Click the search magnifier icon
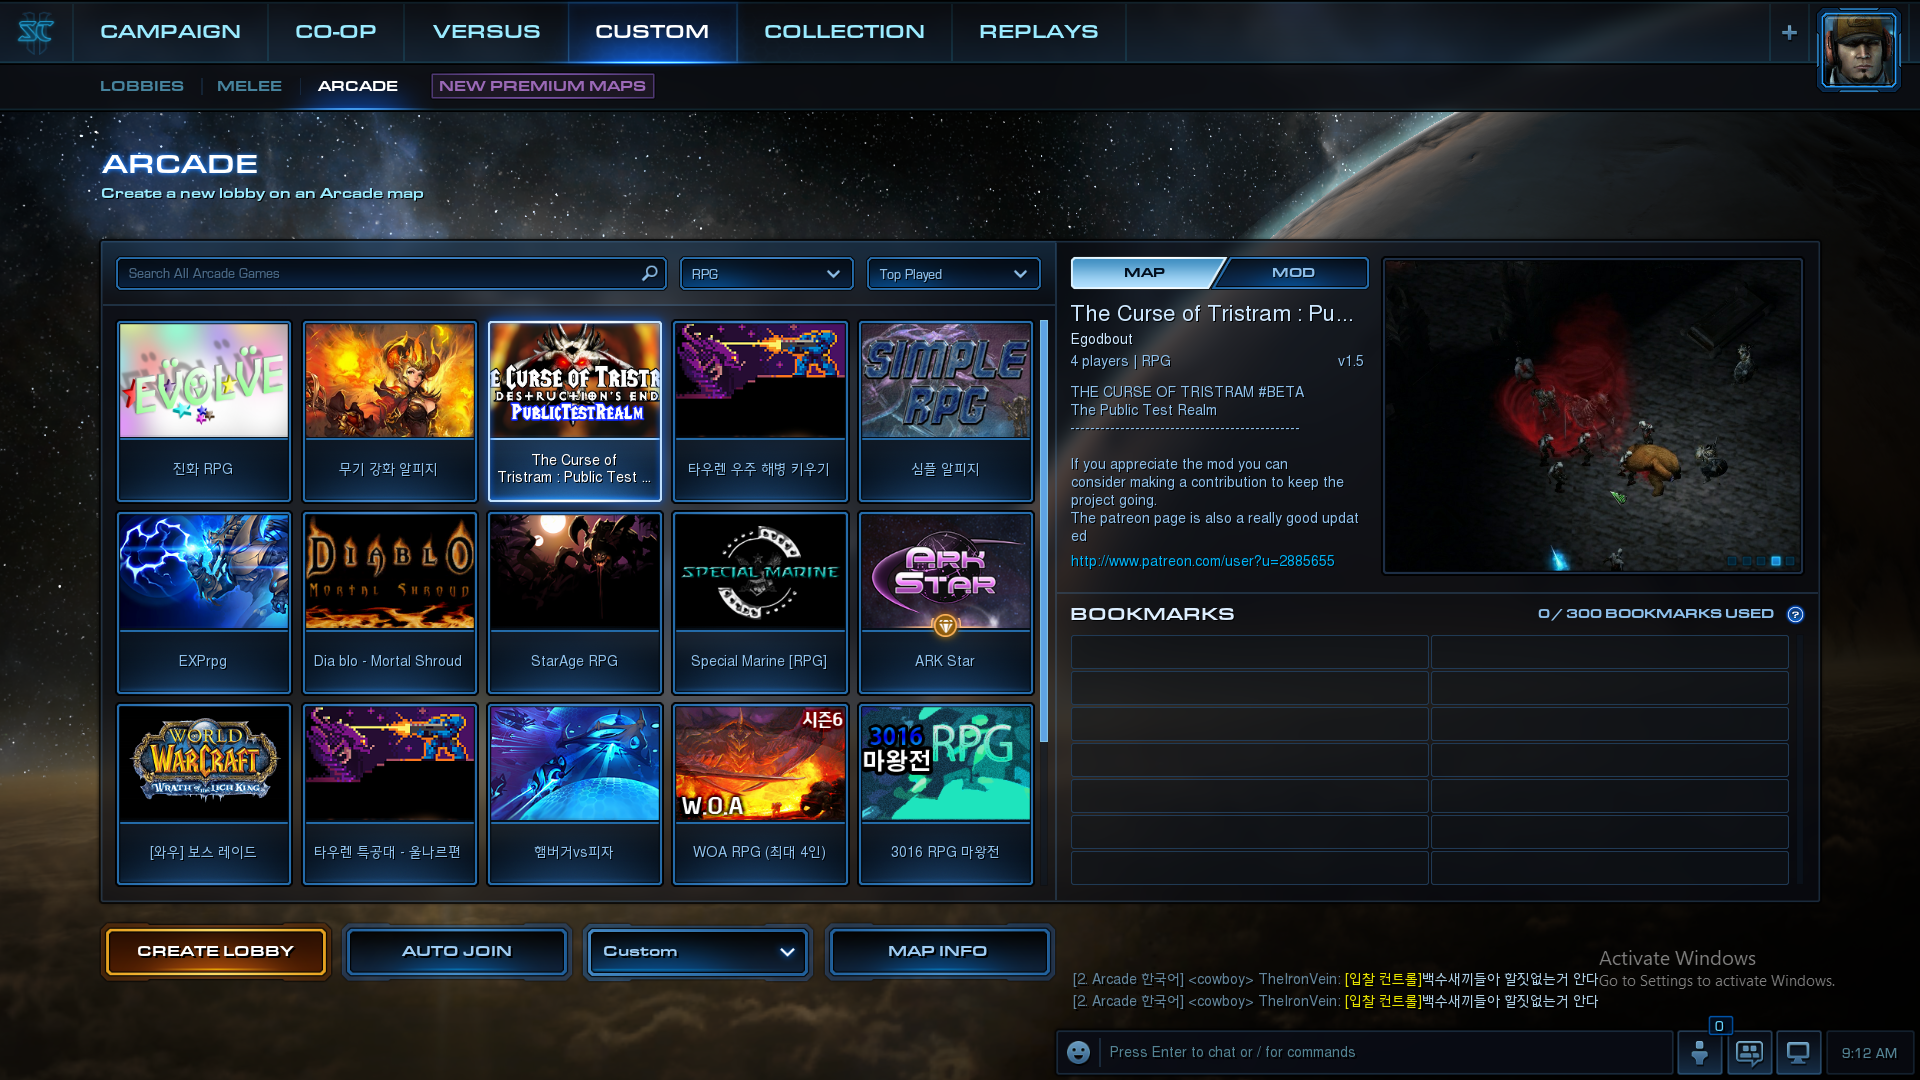The height and width of the screenshot is (1080, 1920). [650, 273]
